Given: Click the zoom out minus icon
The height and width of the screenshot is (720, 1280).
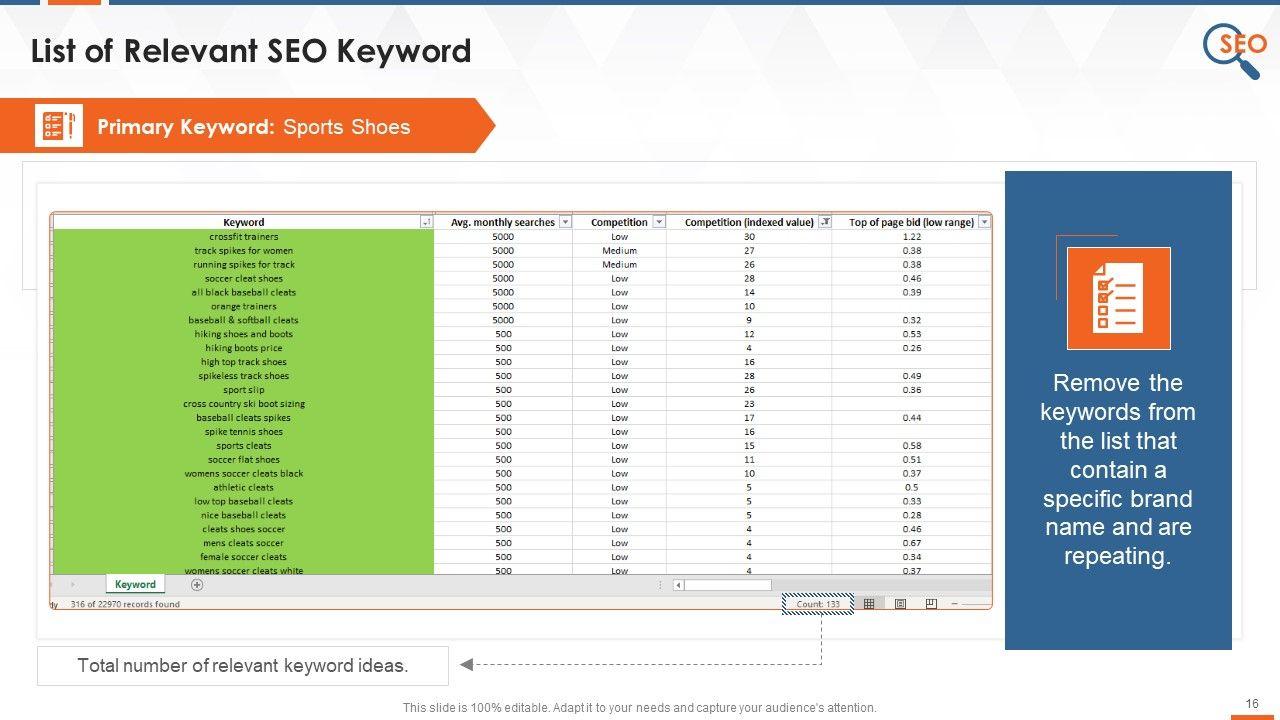Looking at the screenshot, I should (x=955, y=604).
